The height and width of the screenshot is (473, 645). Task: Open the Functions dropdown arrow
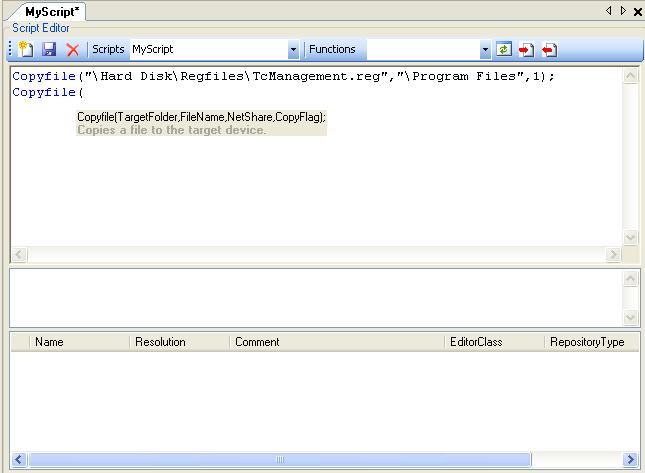[x=485, y=50]
